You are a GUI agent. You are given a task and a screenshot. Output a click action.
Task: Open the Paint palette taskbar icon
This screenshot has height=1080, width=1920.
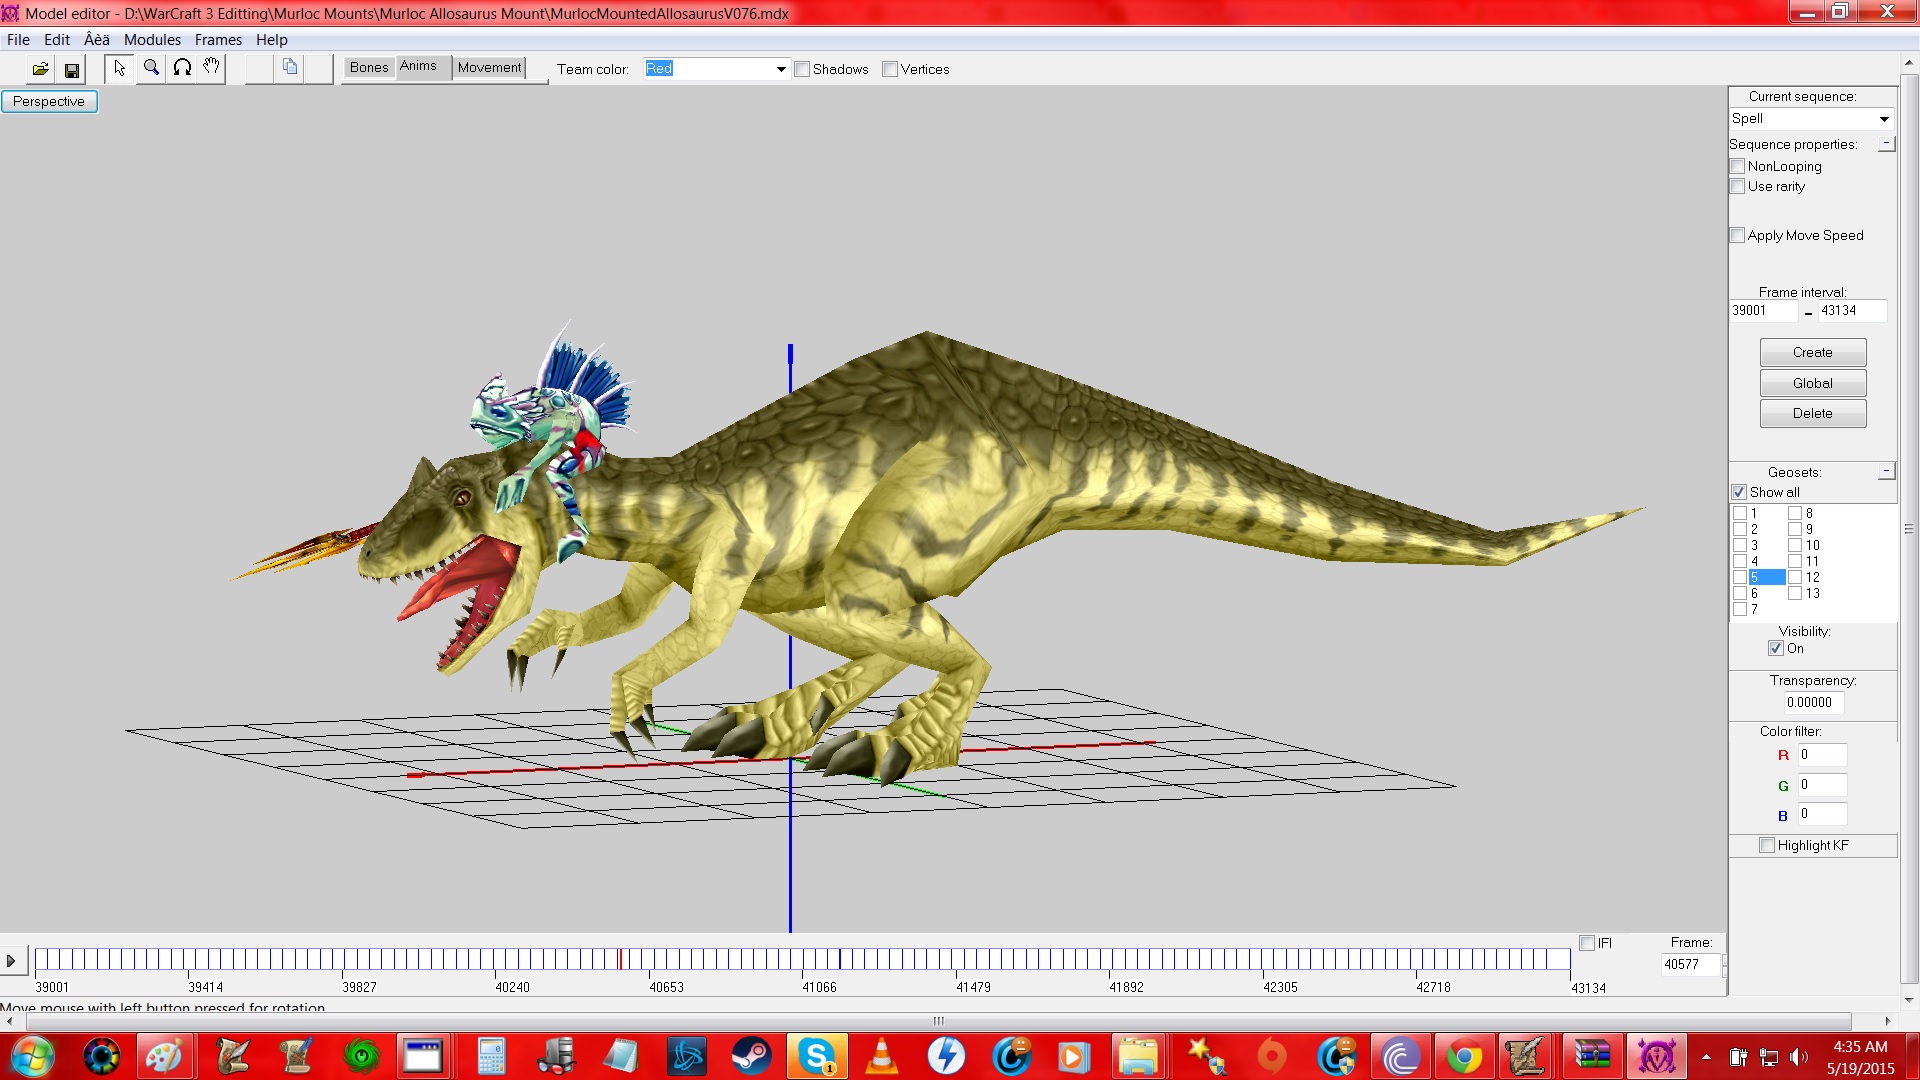pyautogui.click(x=165, y=1056)
